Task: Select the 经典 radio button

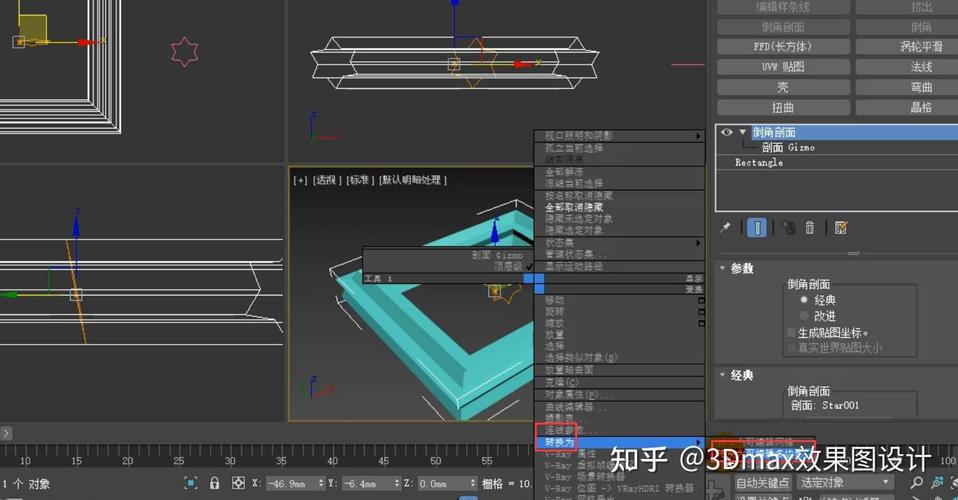Action: tap(804, 300)
